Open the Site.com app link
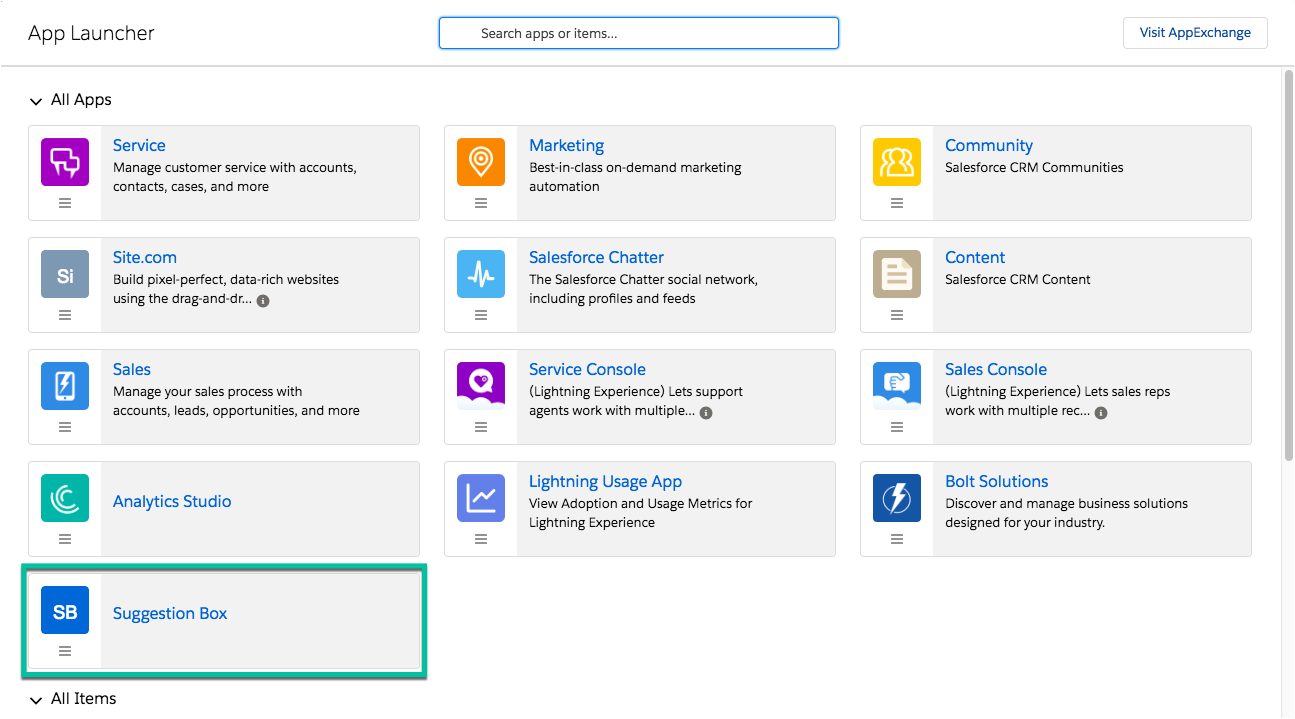The image size is (1295, 719). pos(145,257)
